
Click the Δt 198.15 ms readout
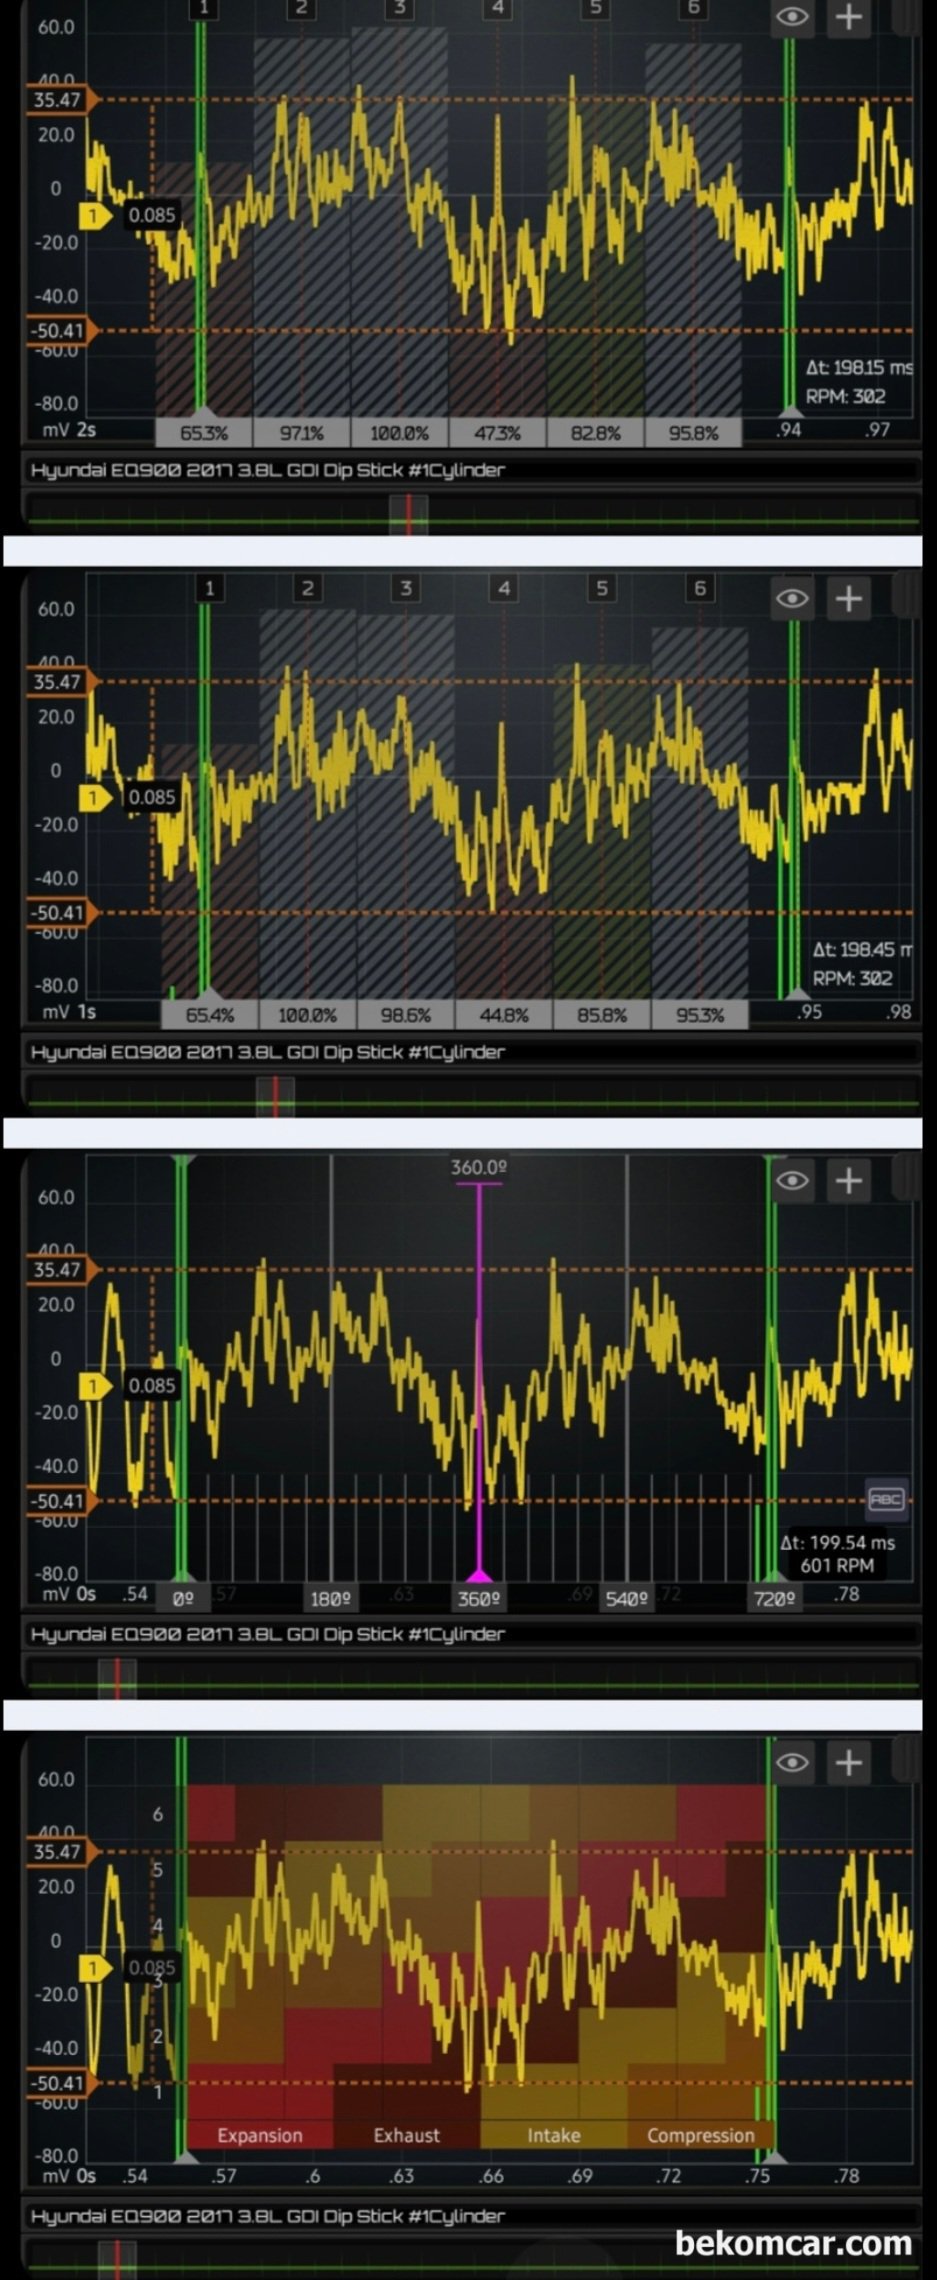click(860, 368)
